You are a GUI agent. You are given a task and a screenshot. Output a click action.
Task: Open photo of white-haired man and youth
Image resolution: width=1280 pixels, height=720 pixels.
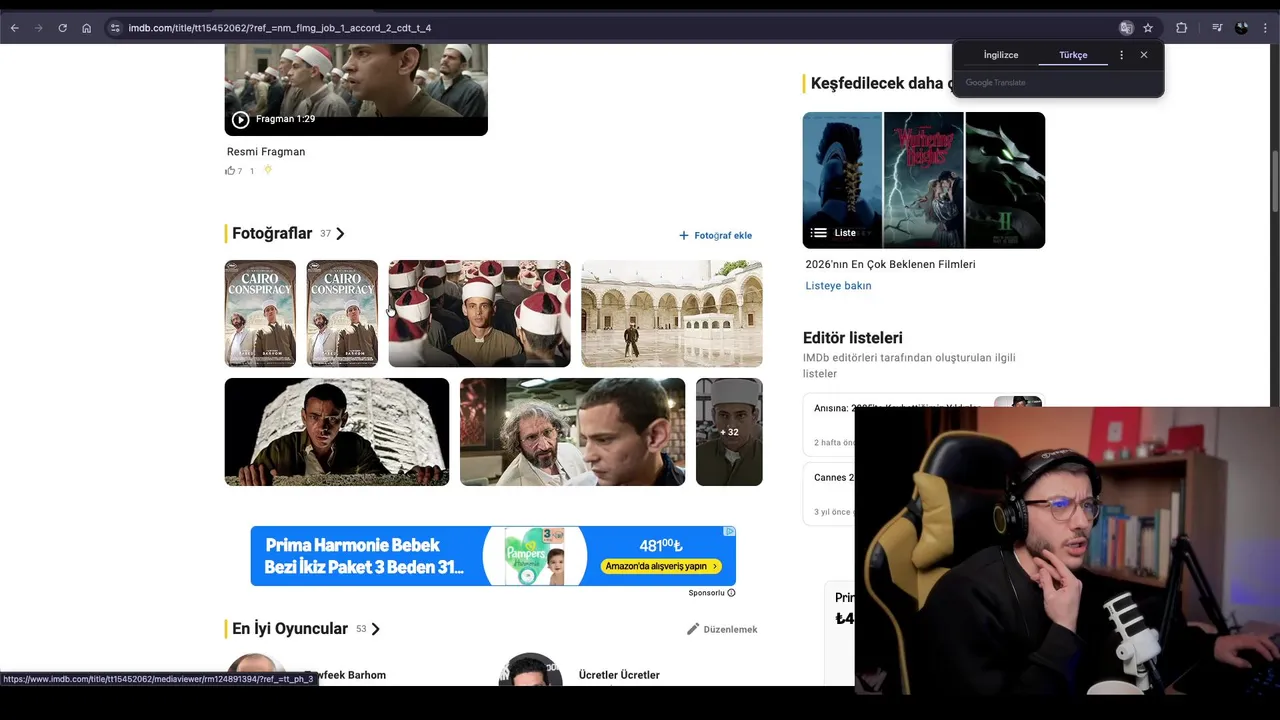coord(572,432)
